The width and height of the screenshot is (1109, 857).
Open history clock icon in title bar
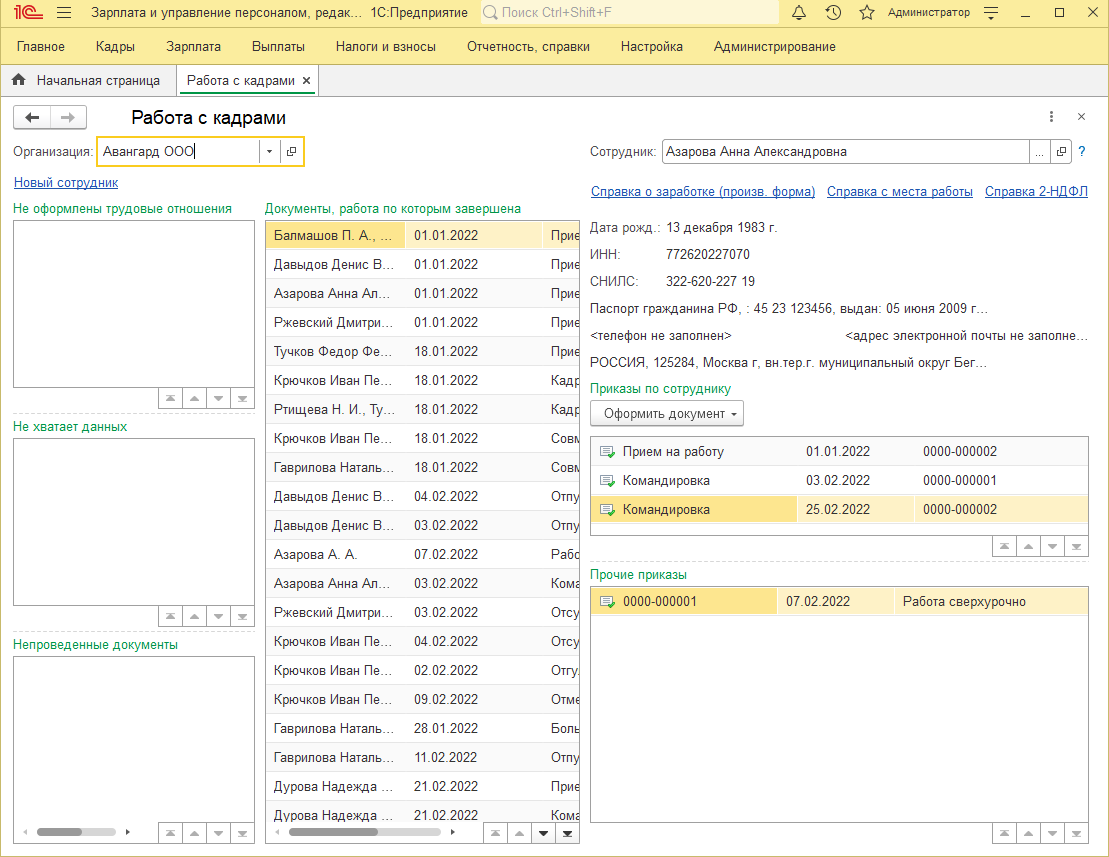[833, 13]
